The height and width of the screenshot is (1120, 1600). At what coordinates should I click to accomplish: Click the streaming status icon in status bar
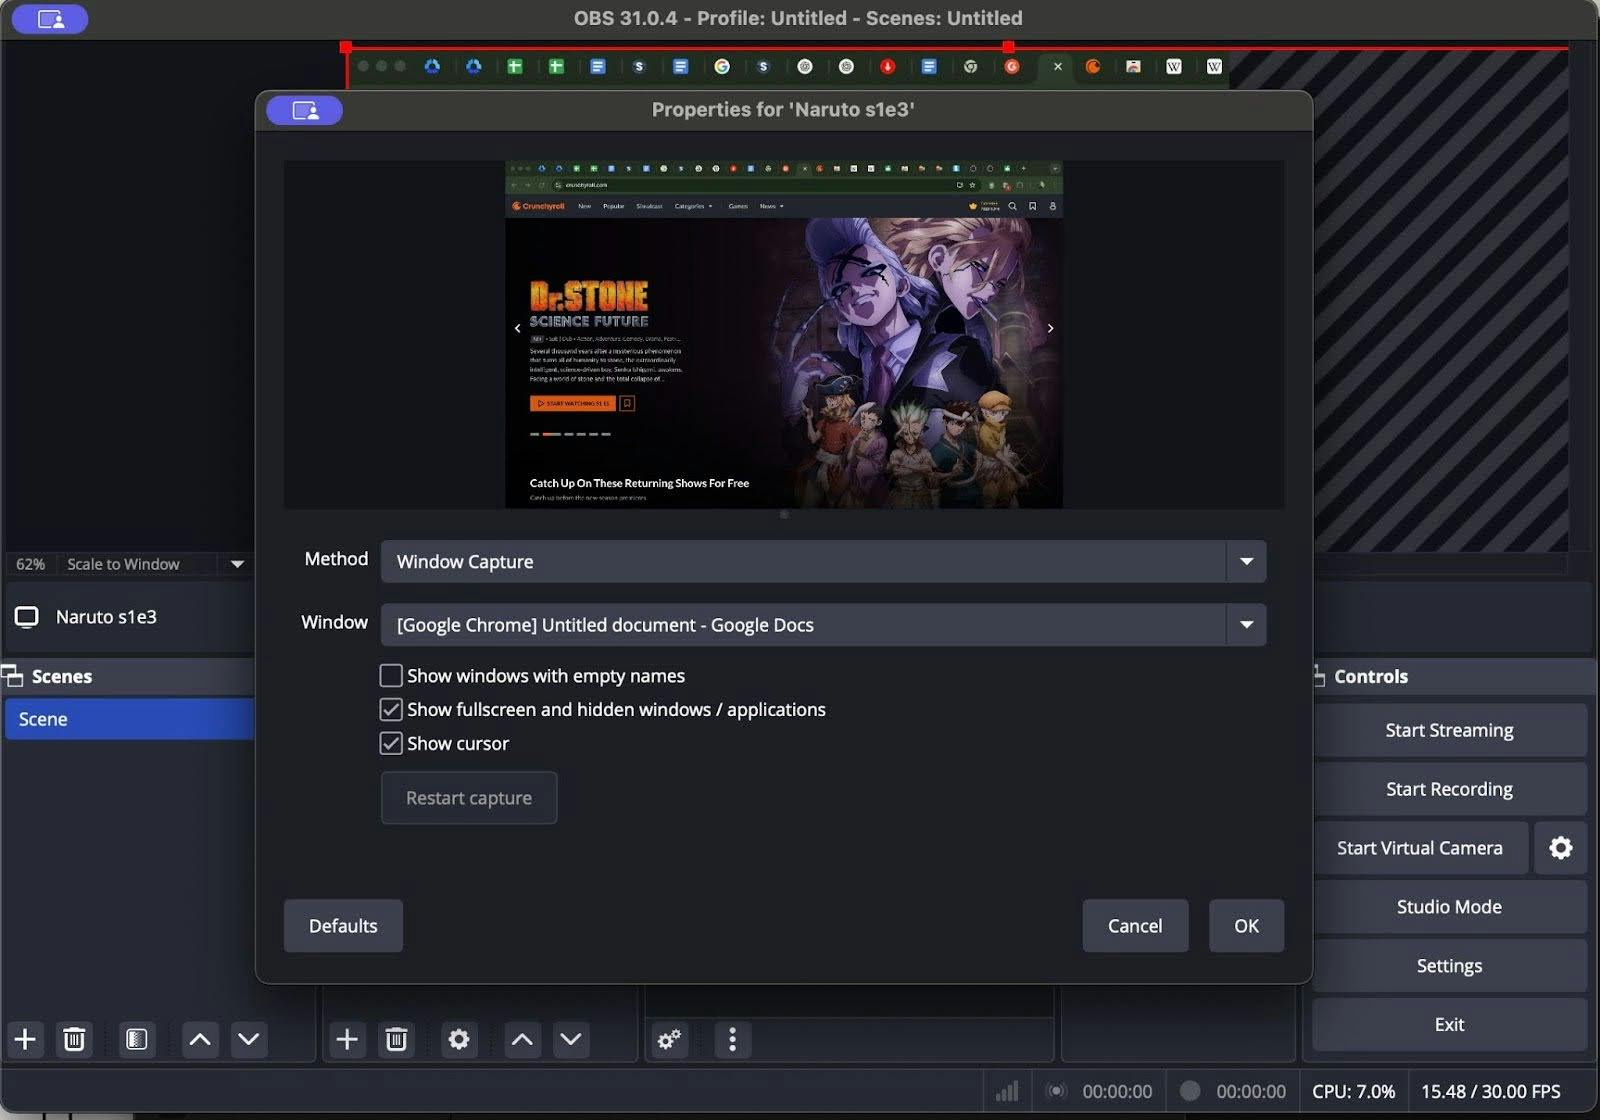[1056, 1091]
